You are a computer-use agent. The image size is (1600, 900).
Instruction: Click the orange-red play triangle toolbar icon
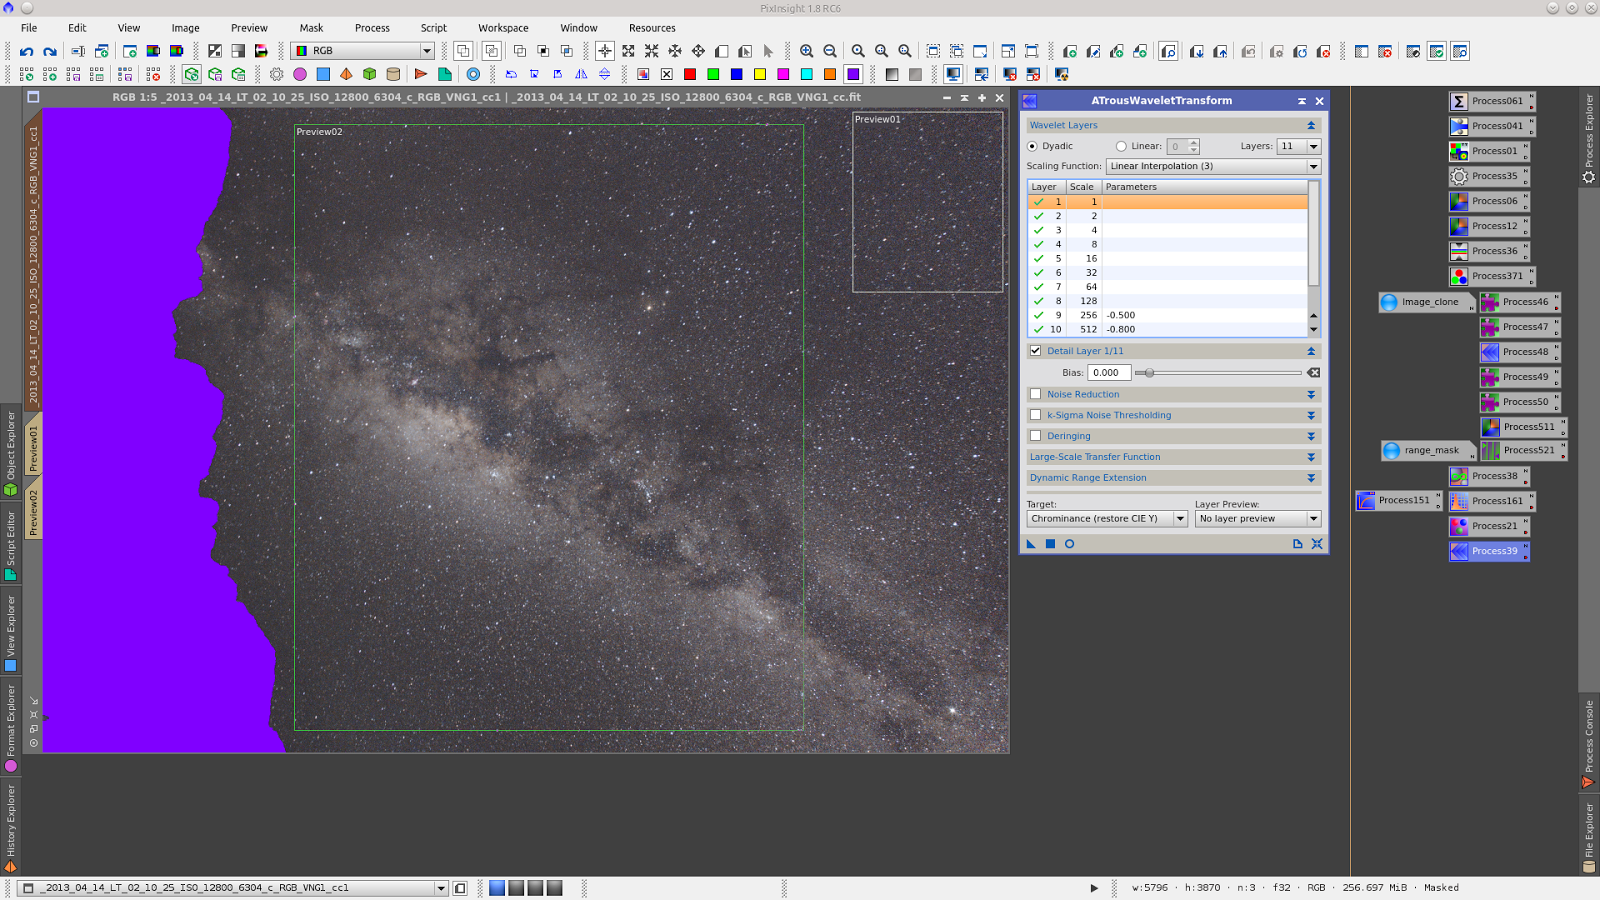point(421,74)
